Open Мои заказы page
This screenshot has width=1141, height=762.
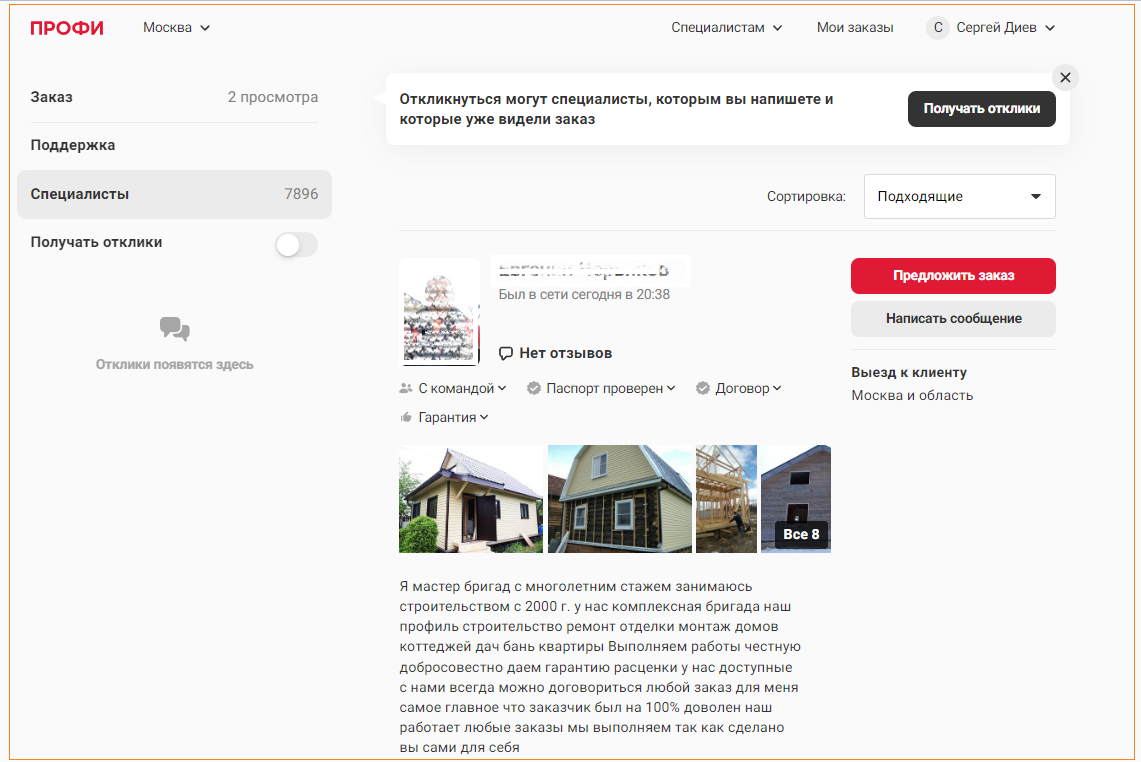(855, 28)
